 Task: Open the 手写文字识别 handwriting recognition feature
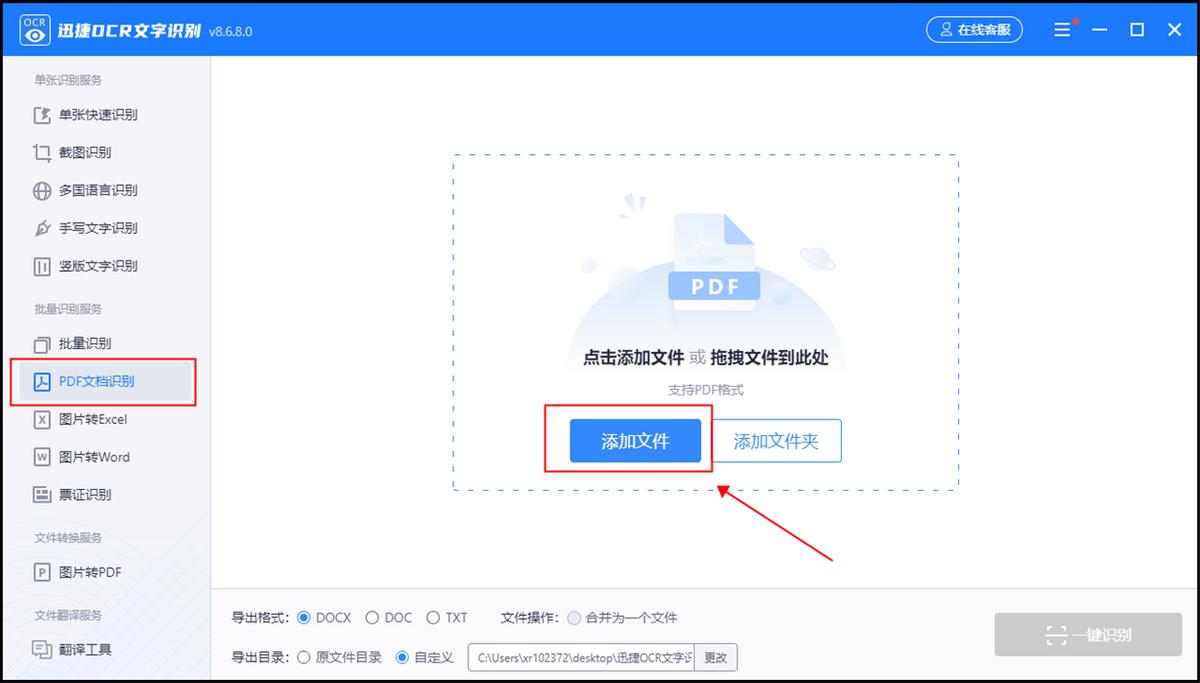pyautogui.click(x=100, y=228)
